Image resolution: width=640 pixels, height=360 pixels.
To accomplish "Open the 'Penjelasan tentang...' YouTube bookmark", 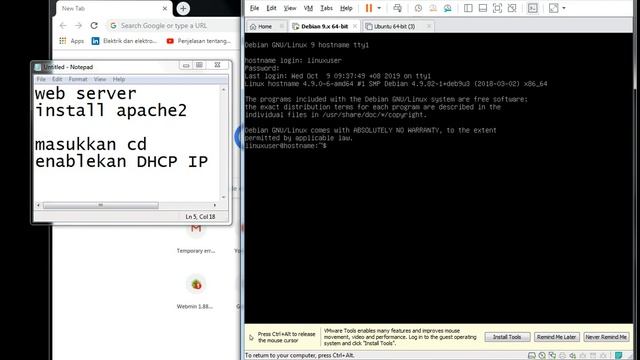I will click(x=199, y=41).
